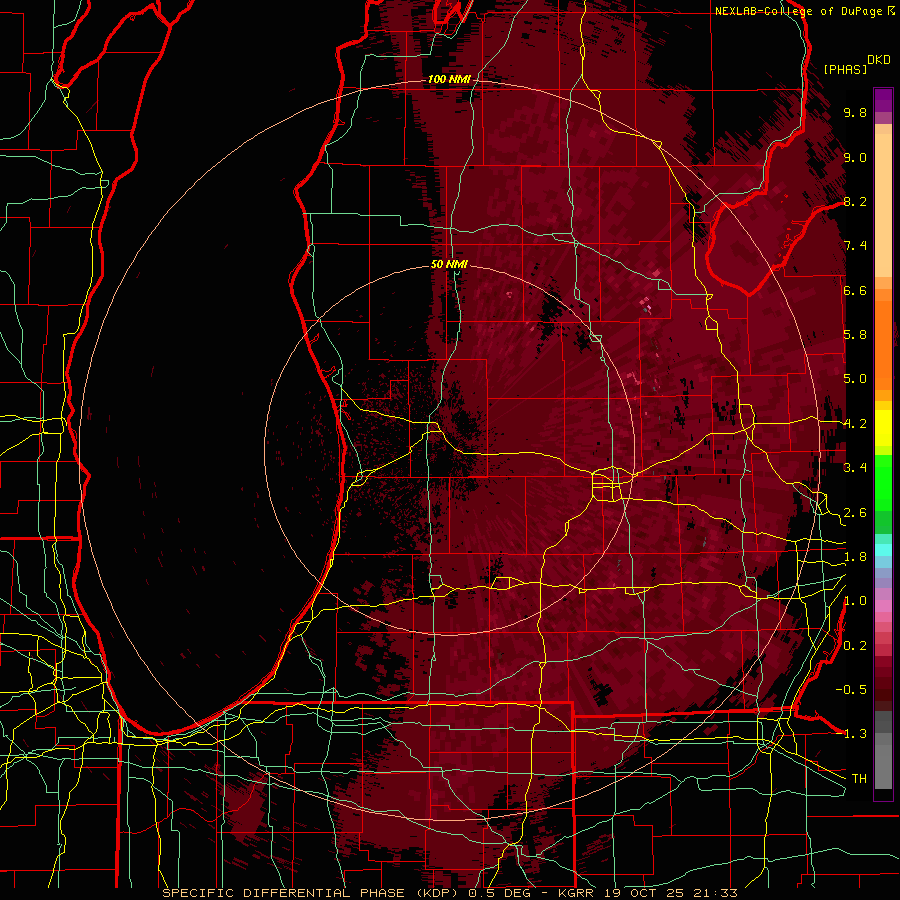Click the 5.8 value on color scale
Viewport: 900px width, 900px height.
(855, 335)
